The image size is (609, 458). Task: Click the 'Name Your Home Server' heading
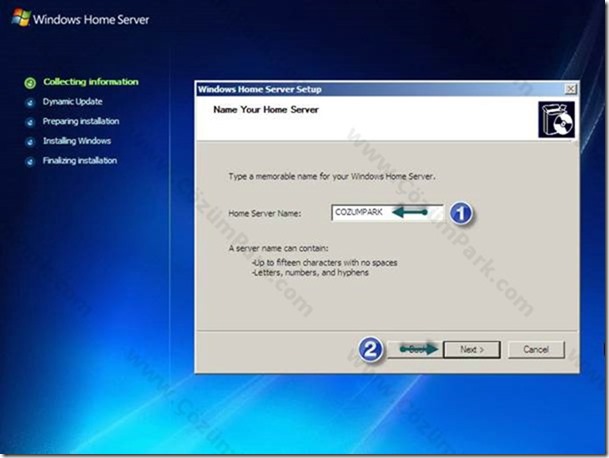tap(266, 110)
